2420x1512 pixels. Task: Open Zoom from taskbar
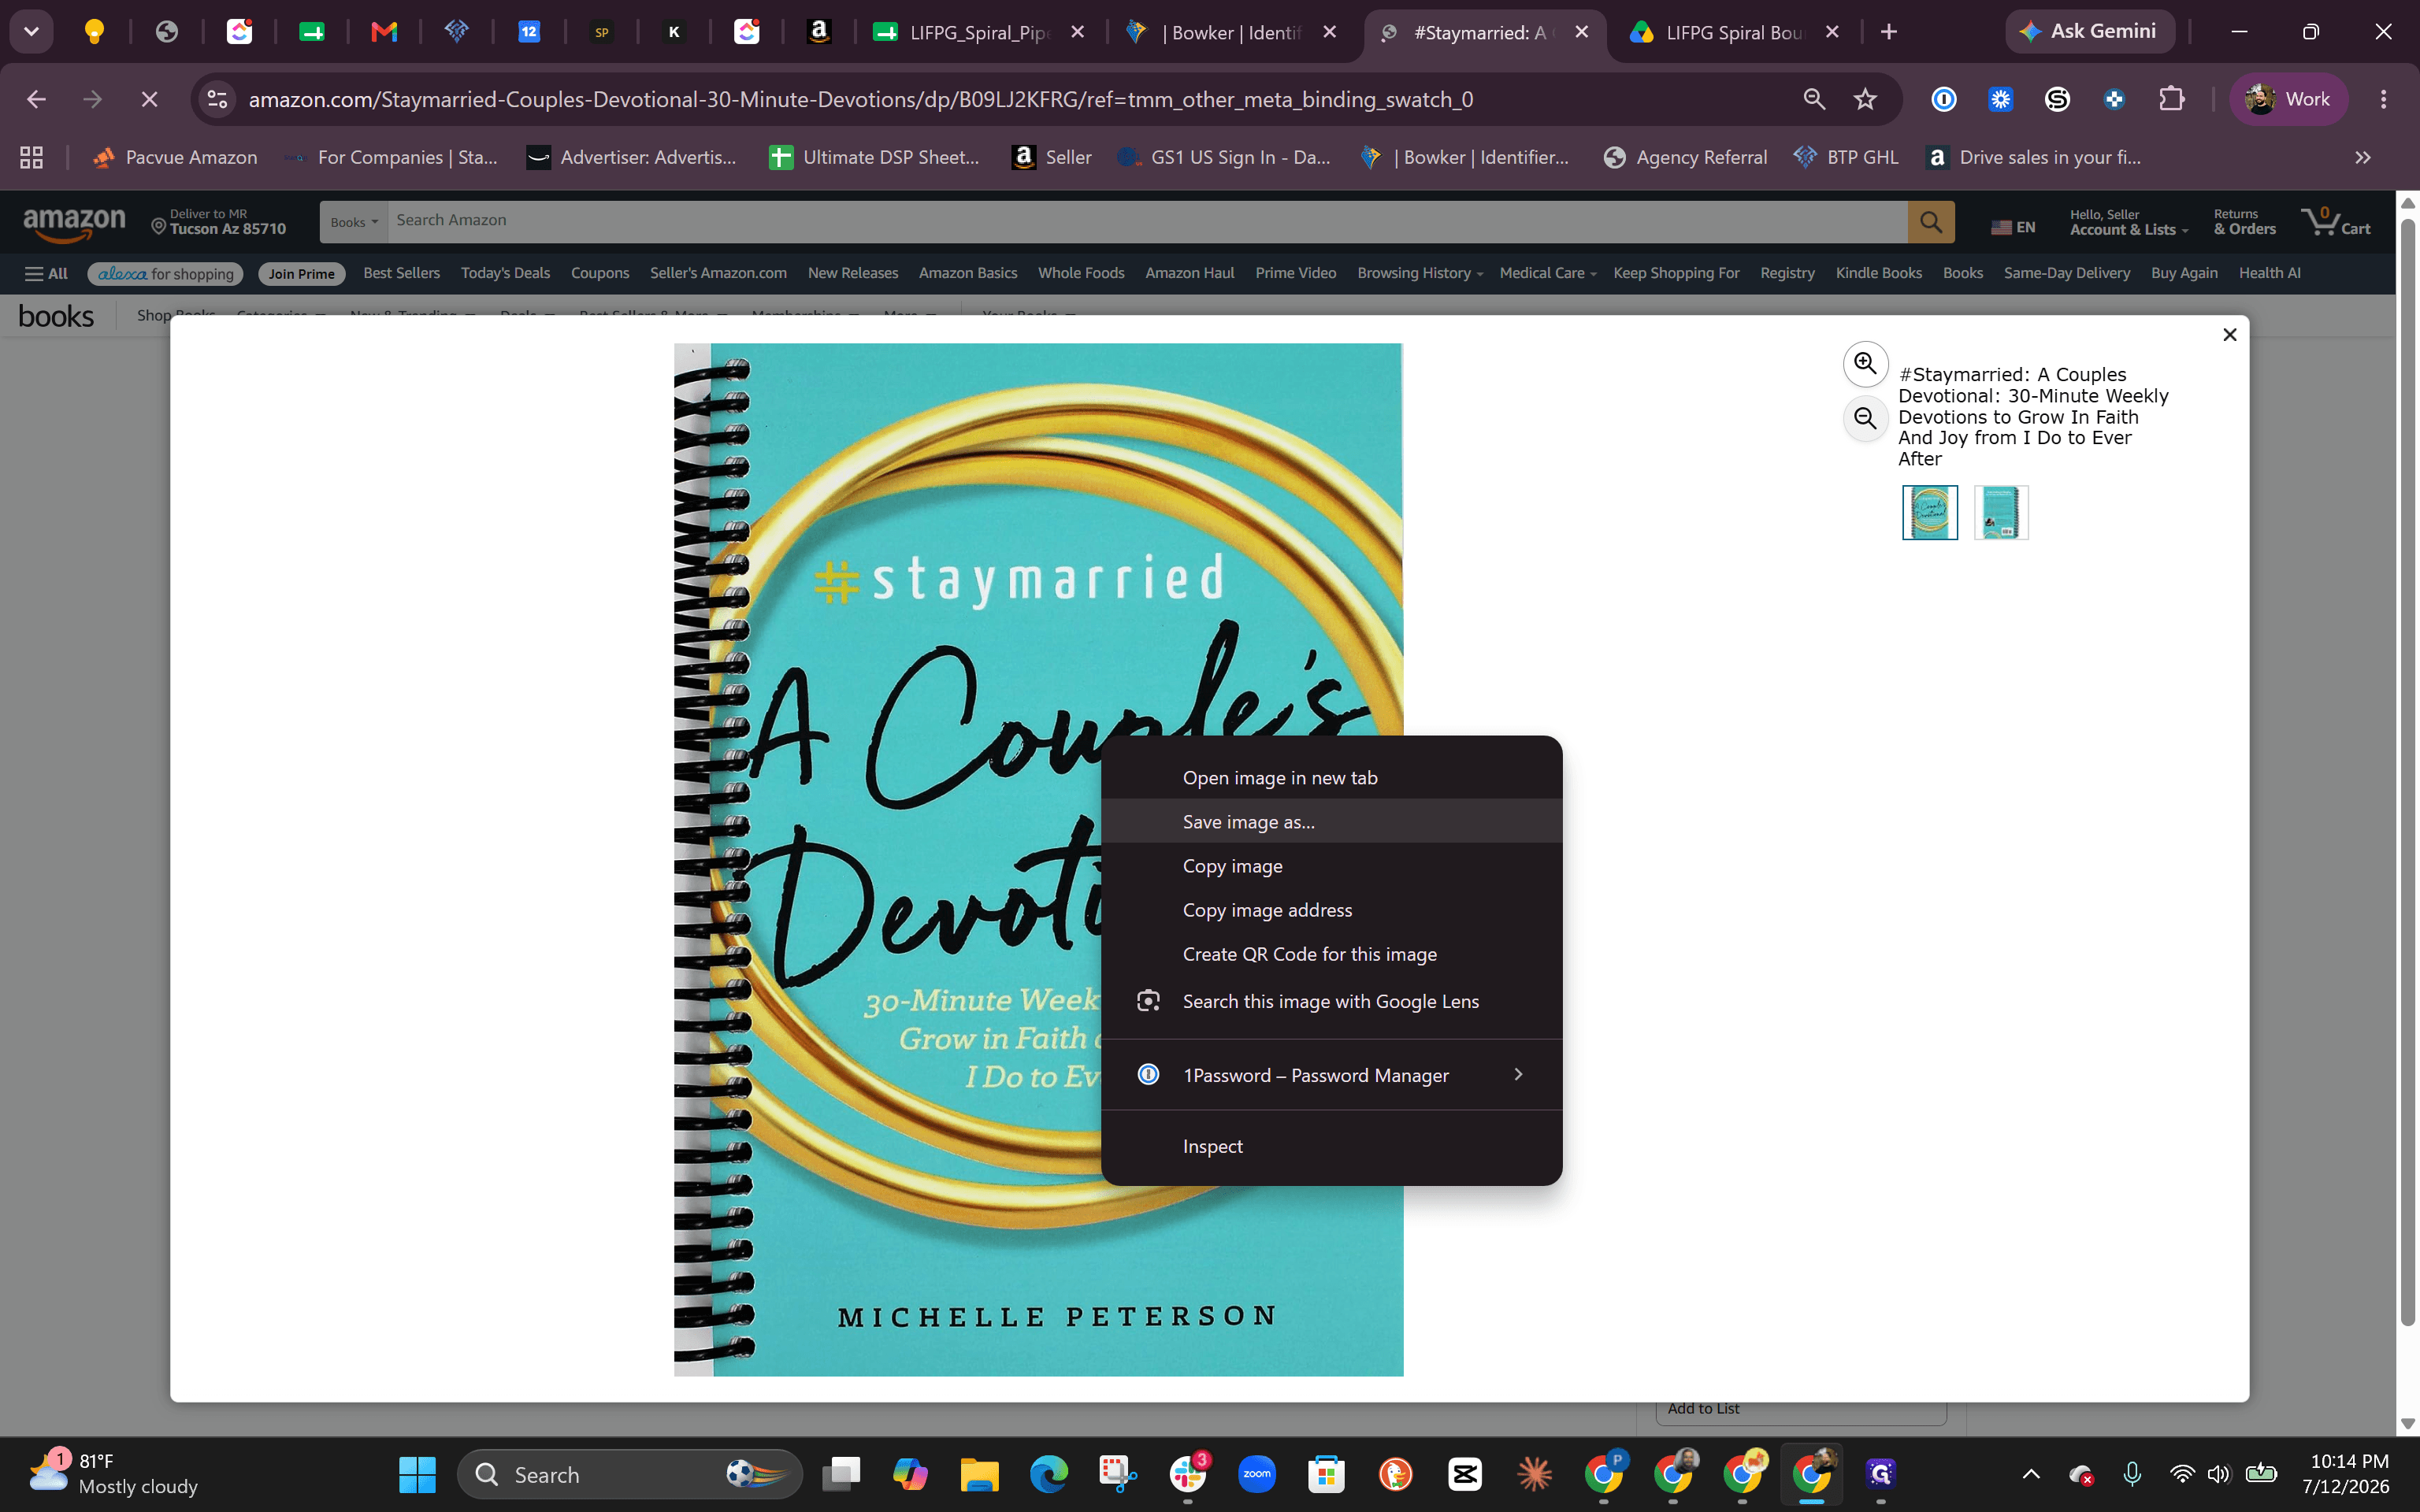coord(1257,1474)
